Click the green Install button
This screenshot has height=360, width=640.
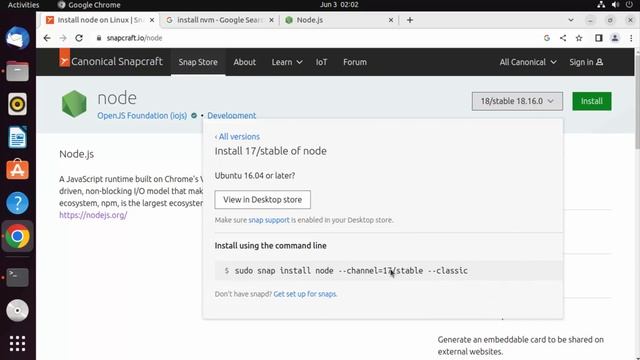592,101
